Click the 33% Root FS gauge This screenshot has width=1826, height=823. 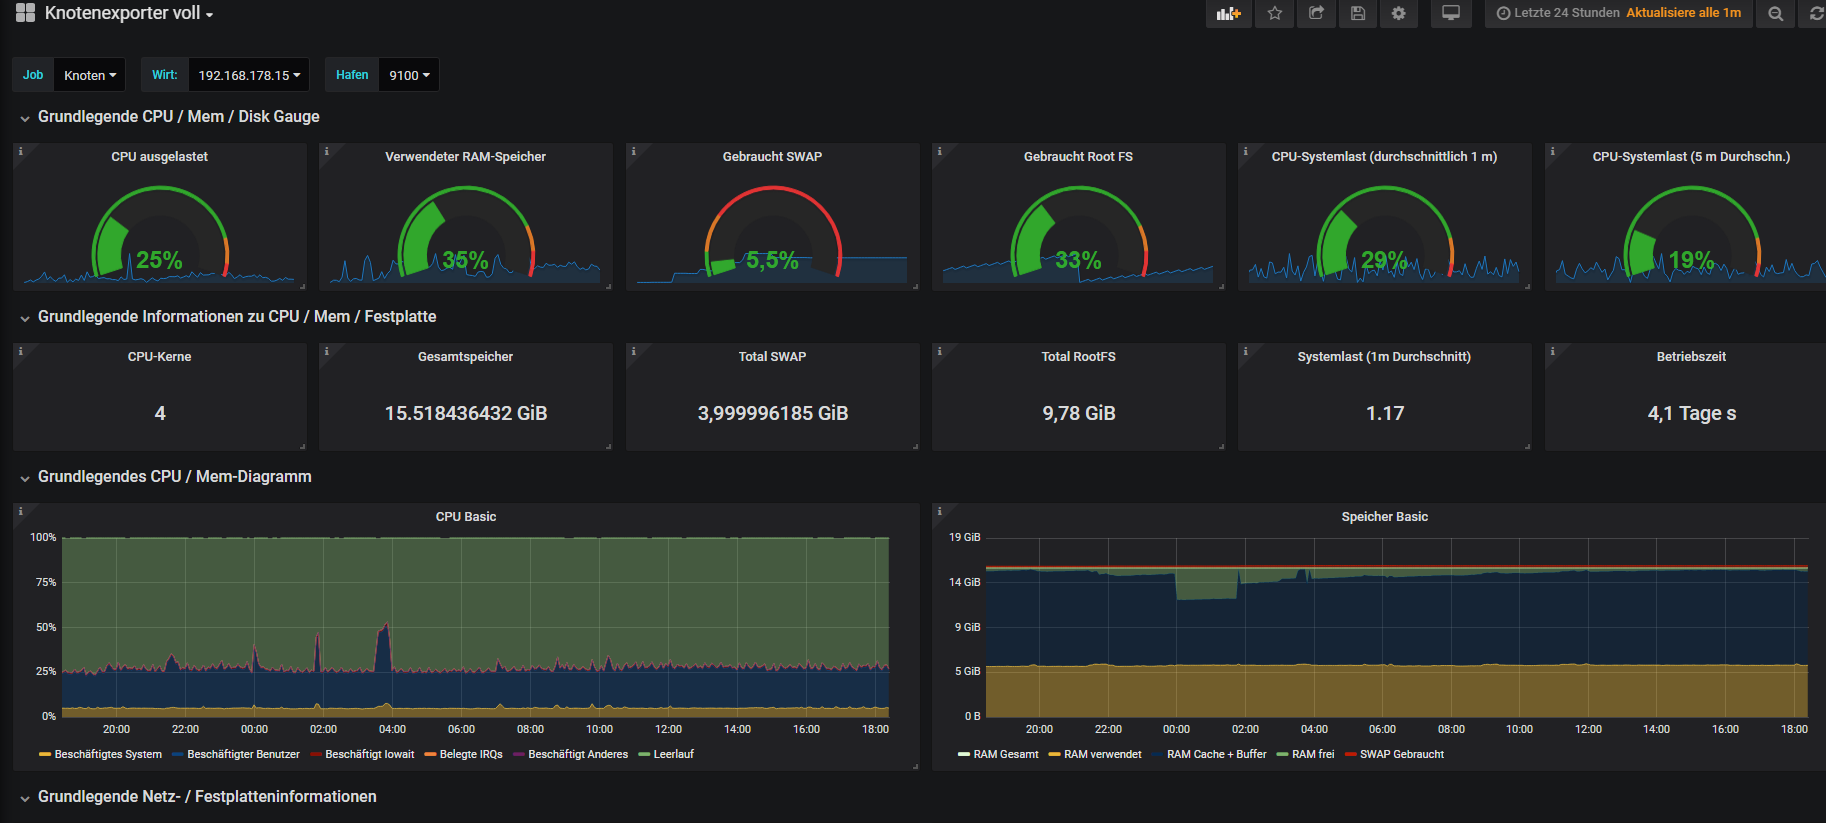[x=1078, y=232]
